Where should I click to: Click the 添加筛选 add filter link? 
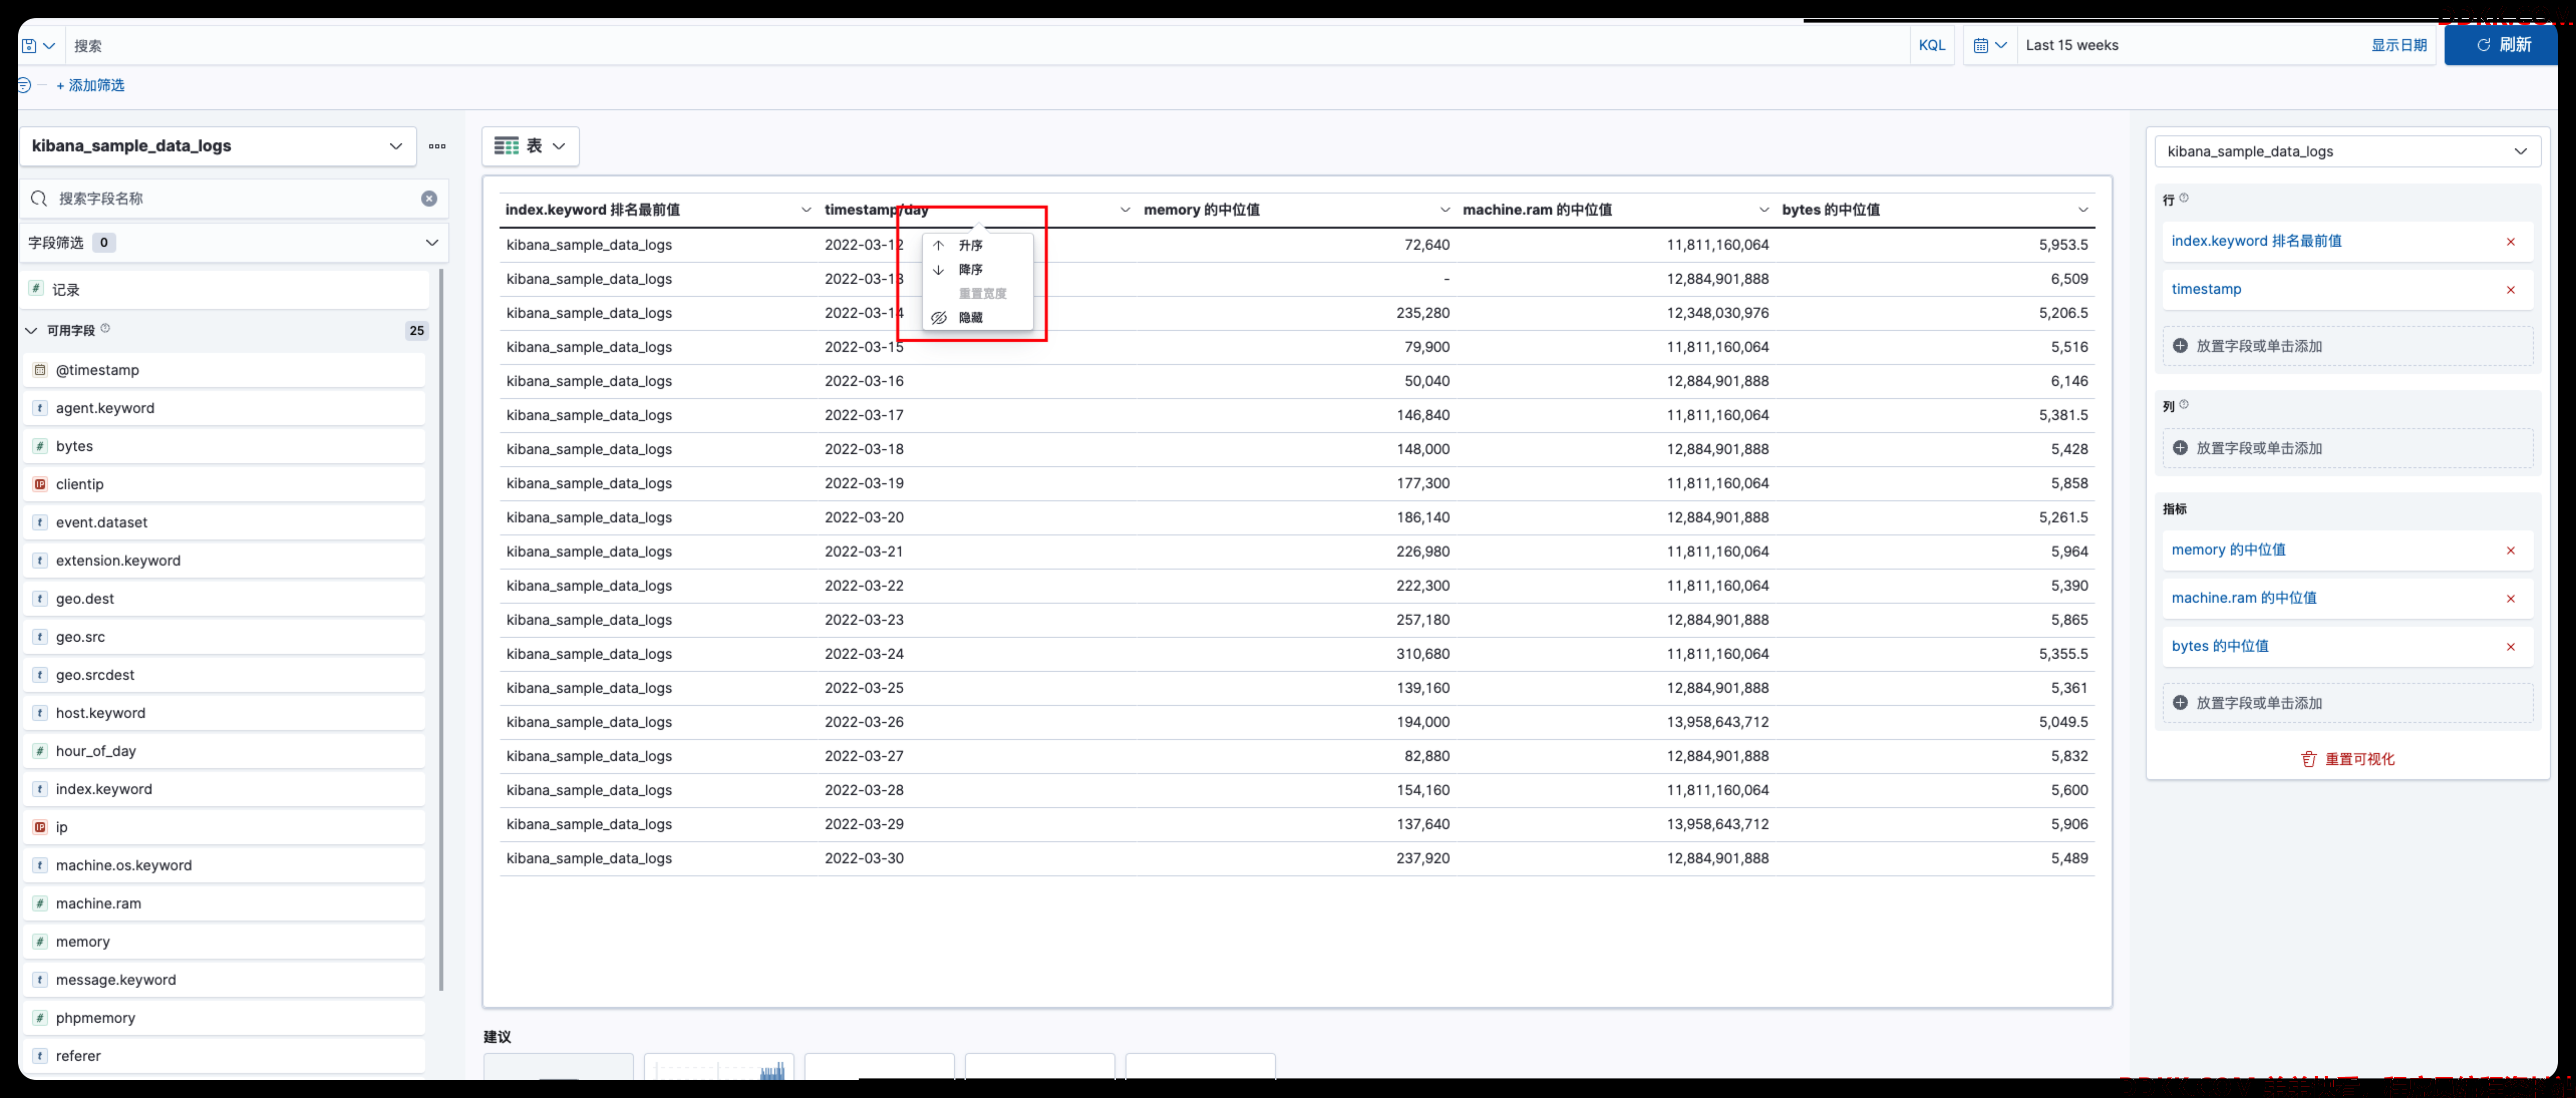click(90, 86)
